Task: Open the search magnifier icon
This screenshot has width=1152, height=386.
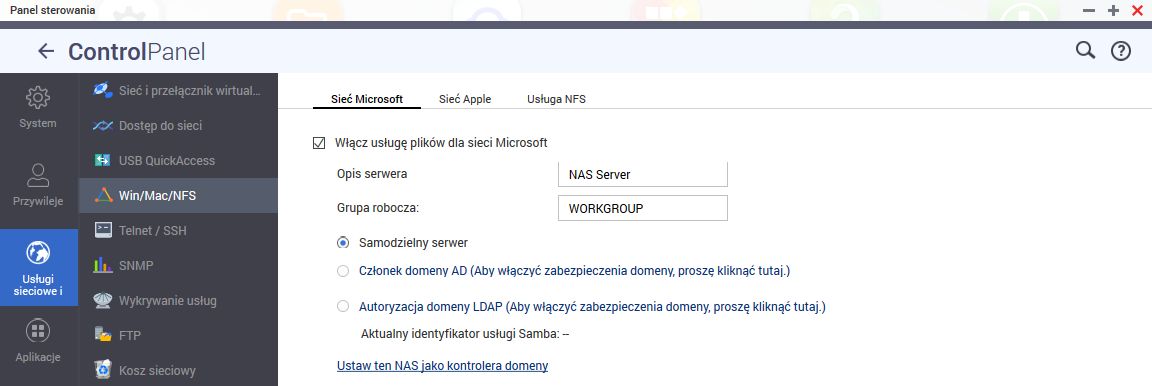Action: coord(1085,50)
